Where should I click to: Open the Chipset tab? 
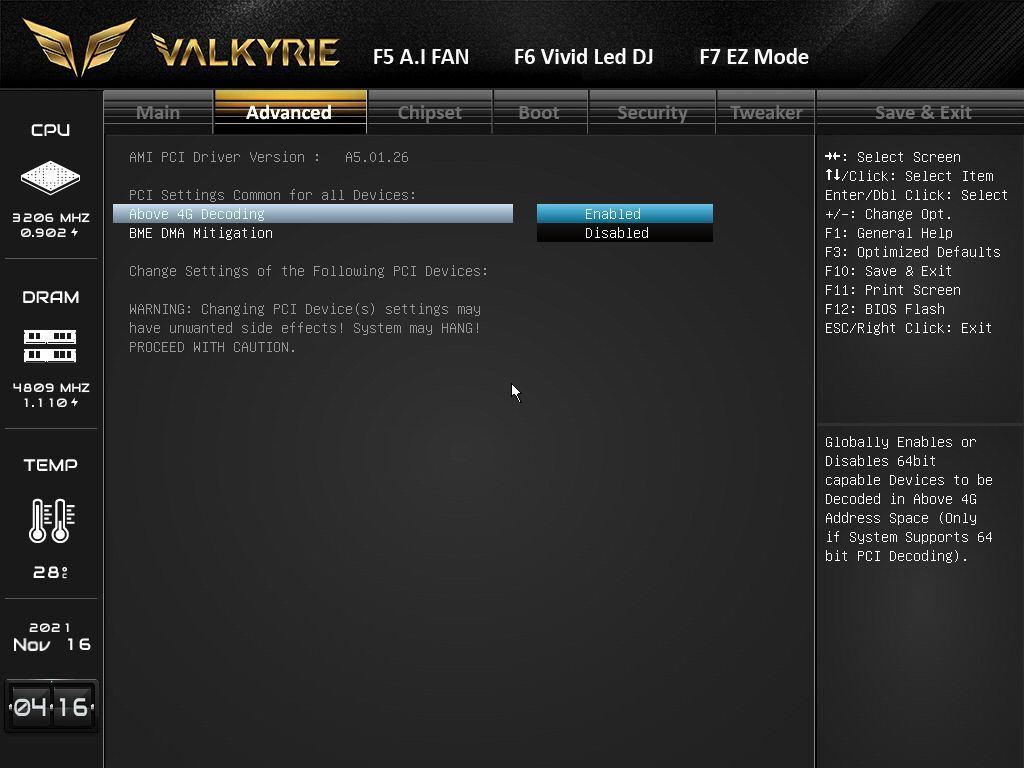pos(430,112)
